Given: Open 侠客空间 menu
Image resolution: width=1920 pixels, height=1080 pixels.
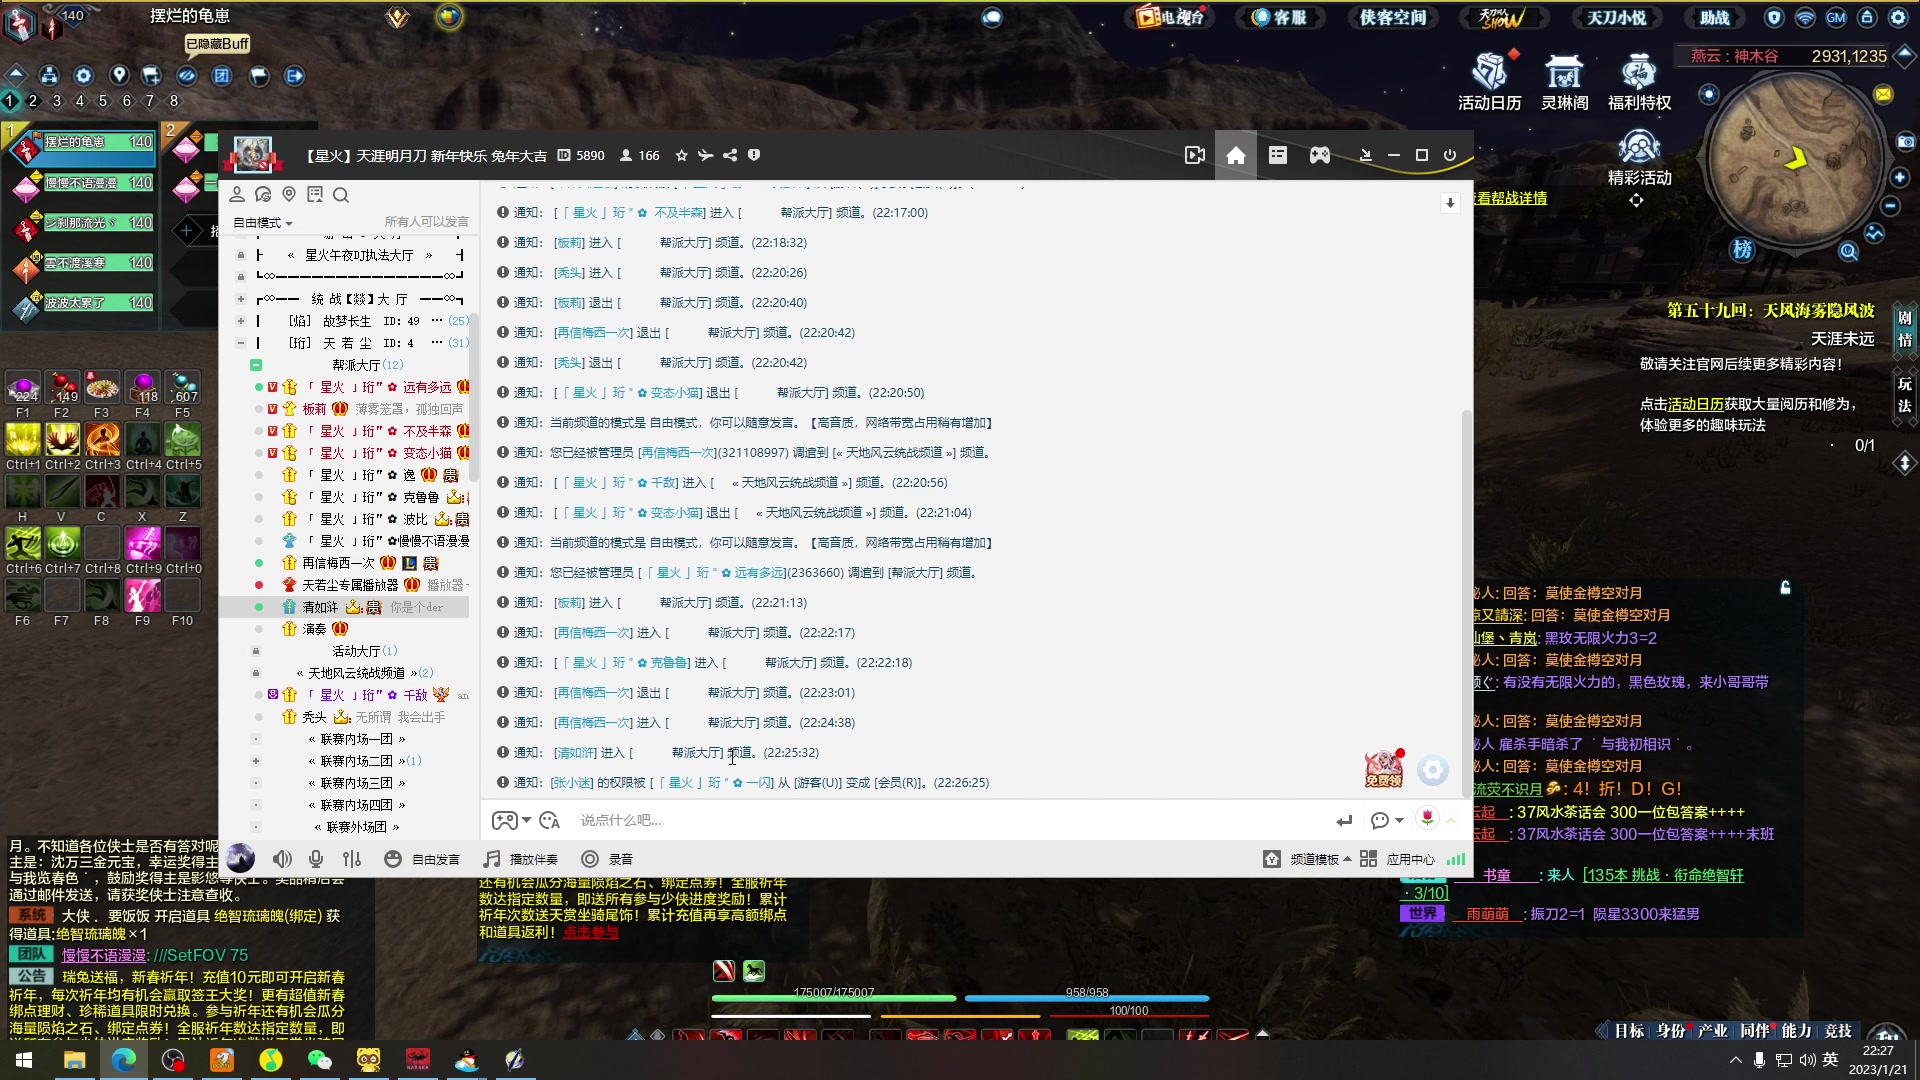Looking at the screenshot, I should 1392,17.
